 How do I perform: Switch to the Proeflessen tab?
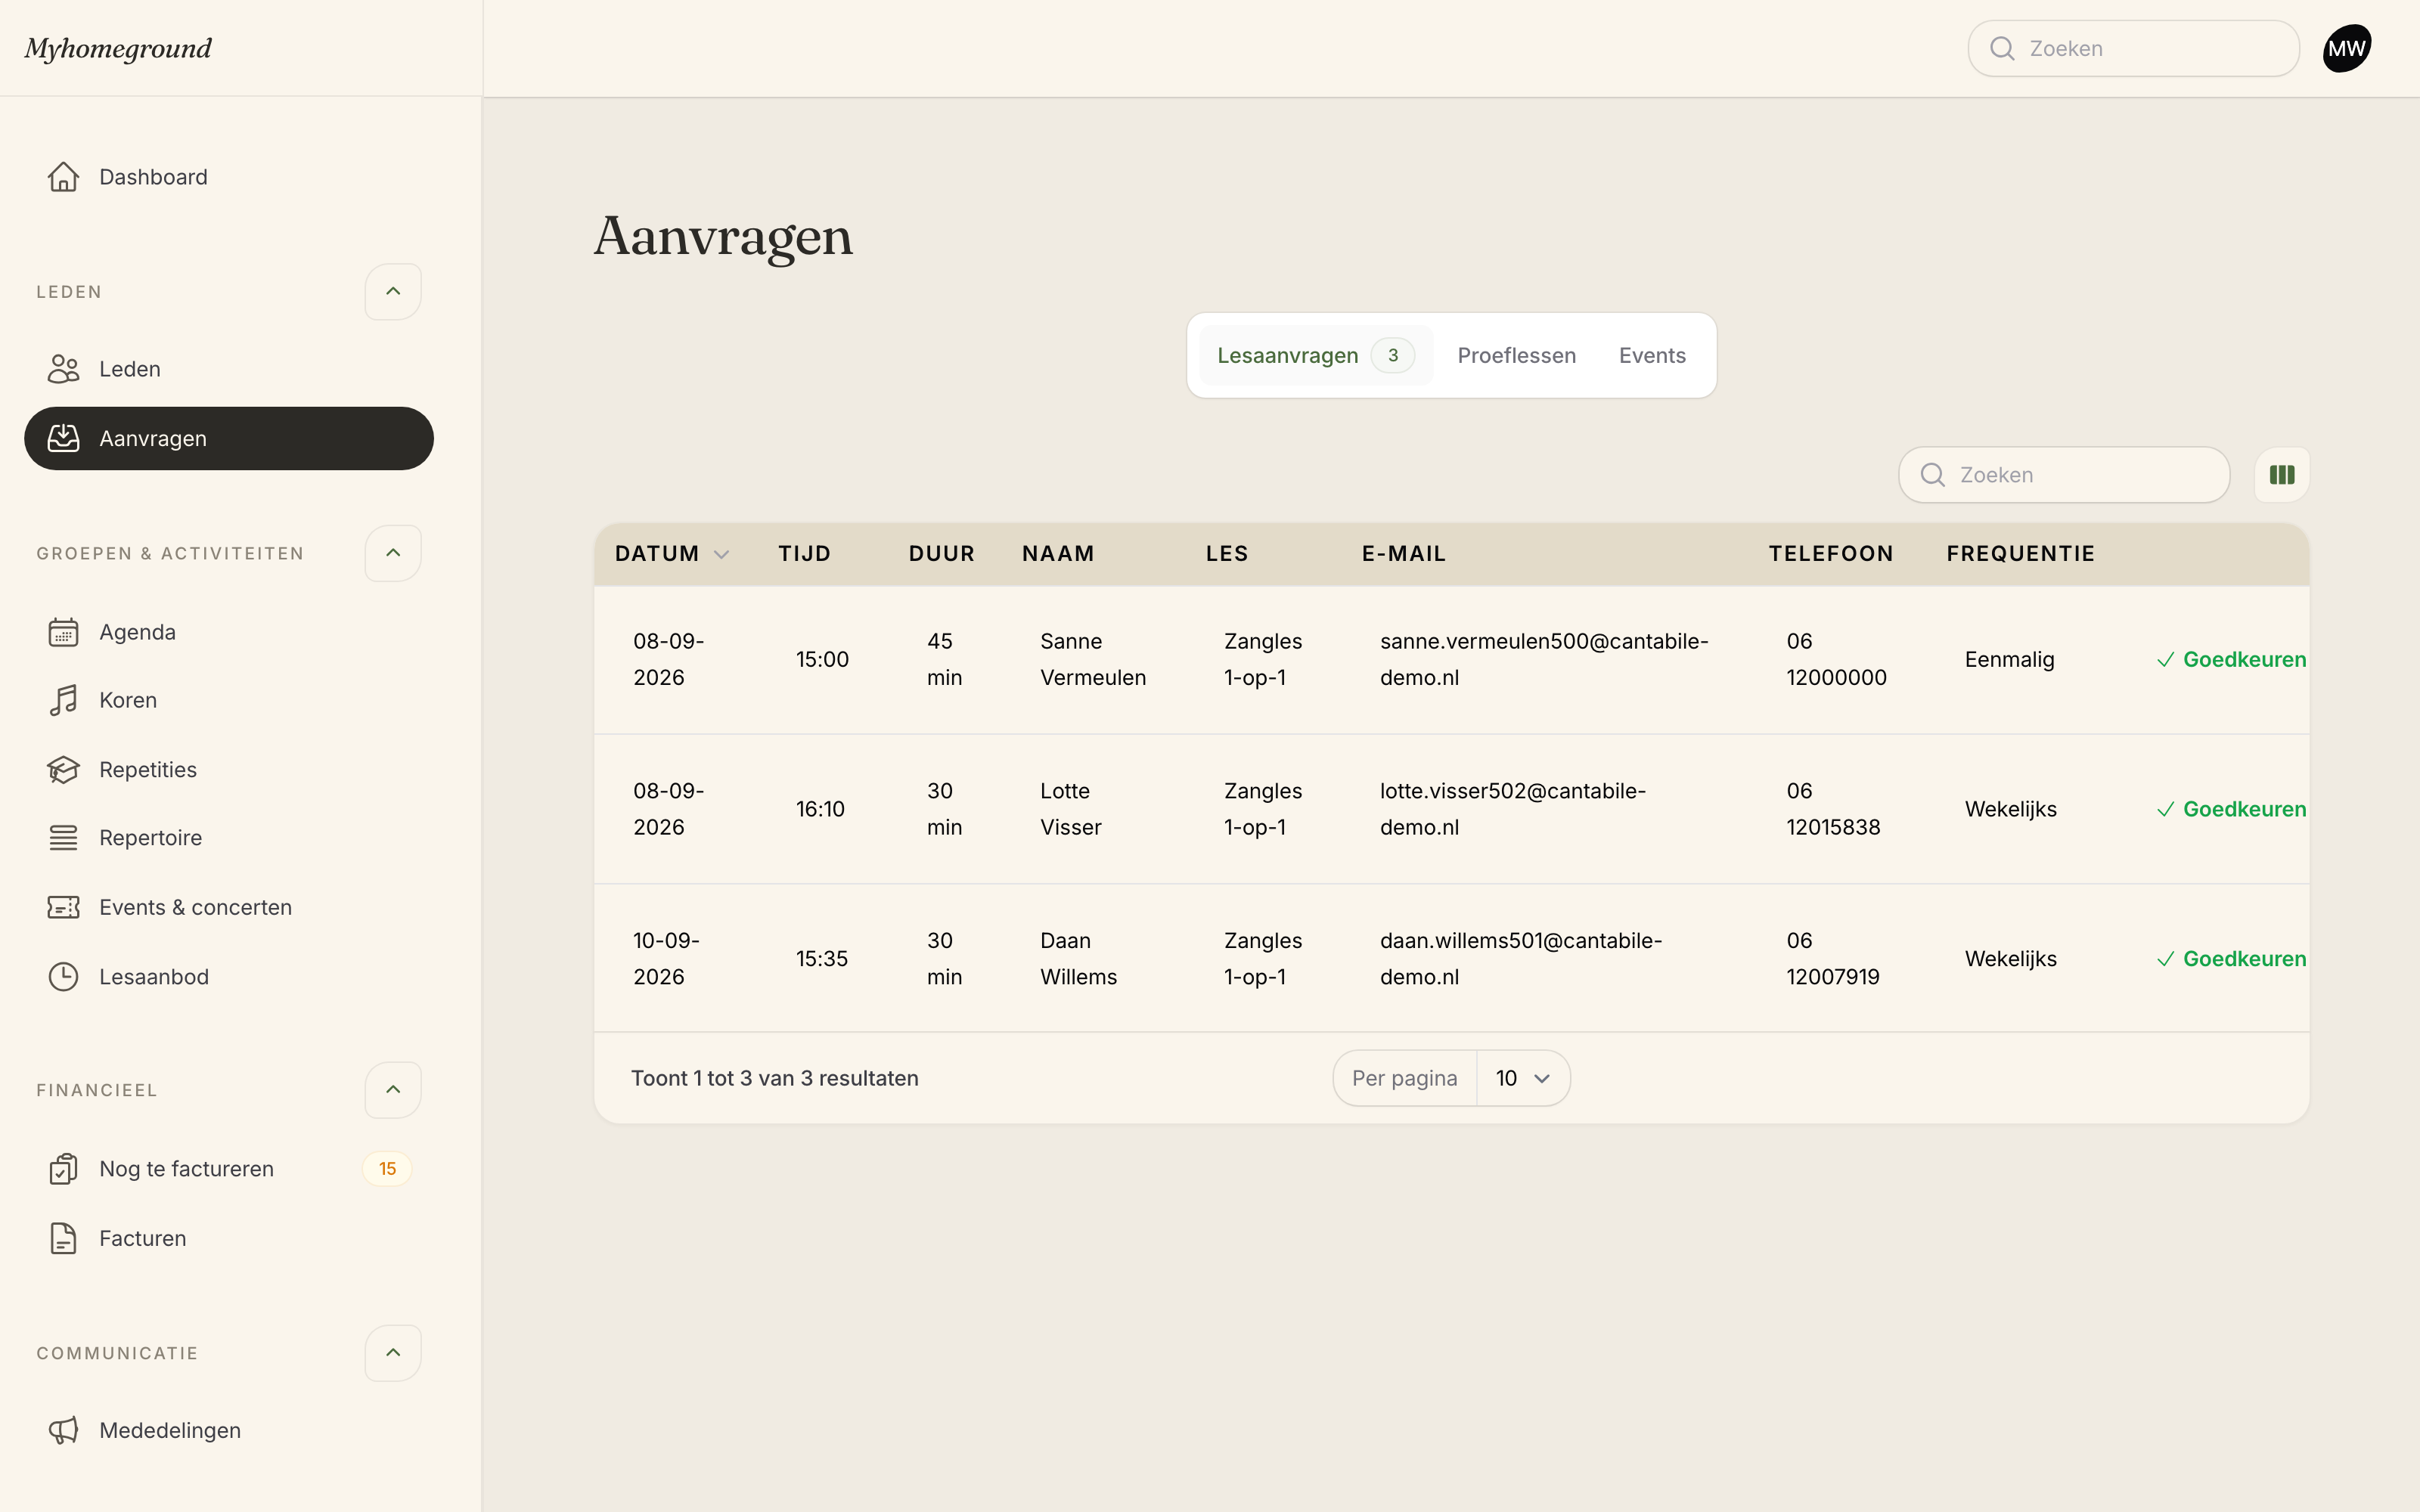click(x=1516, y=356)
